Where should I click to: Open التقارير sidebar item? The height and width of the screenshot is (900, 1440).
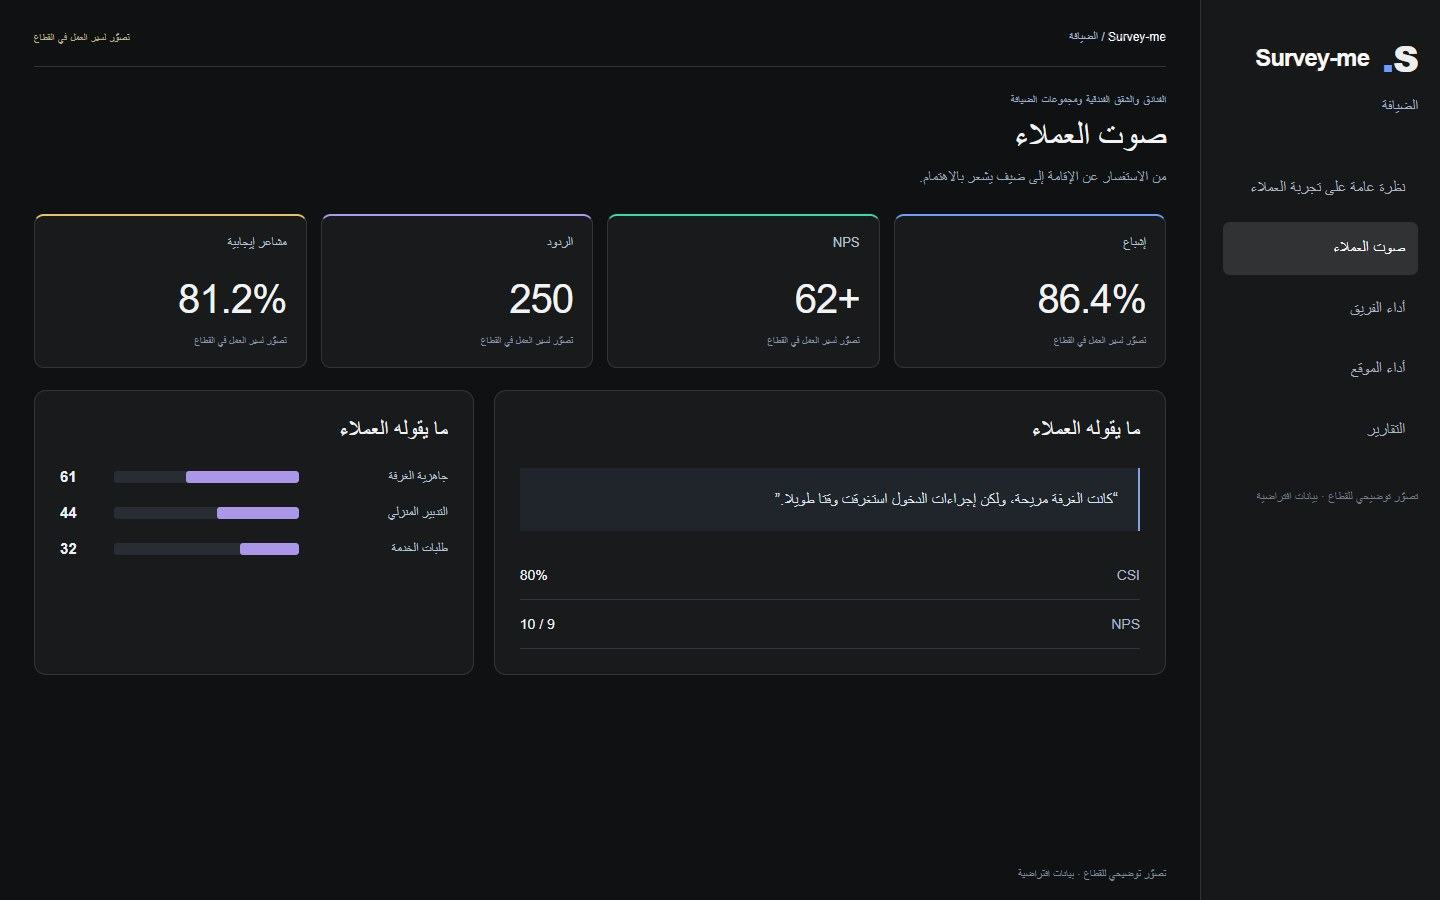1320,429
